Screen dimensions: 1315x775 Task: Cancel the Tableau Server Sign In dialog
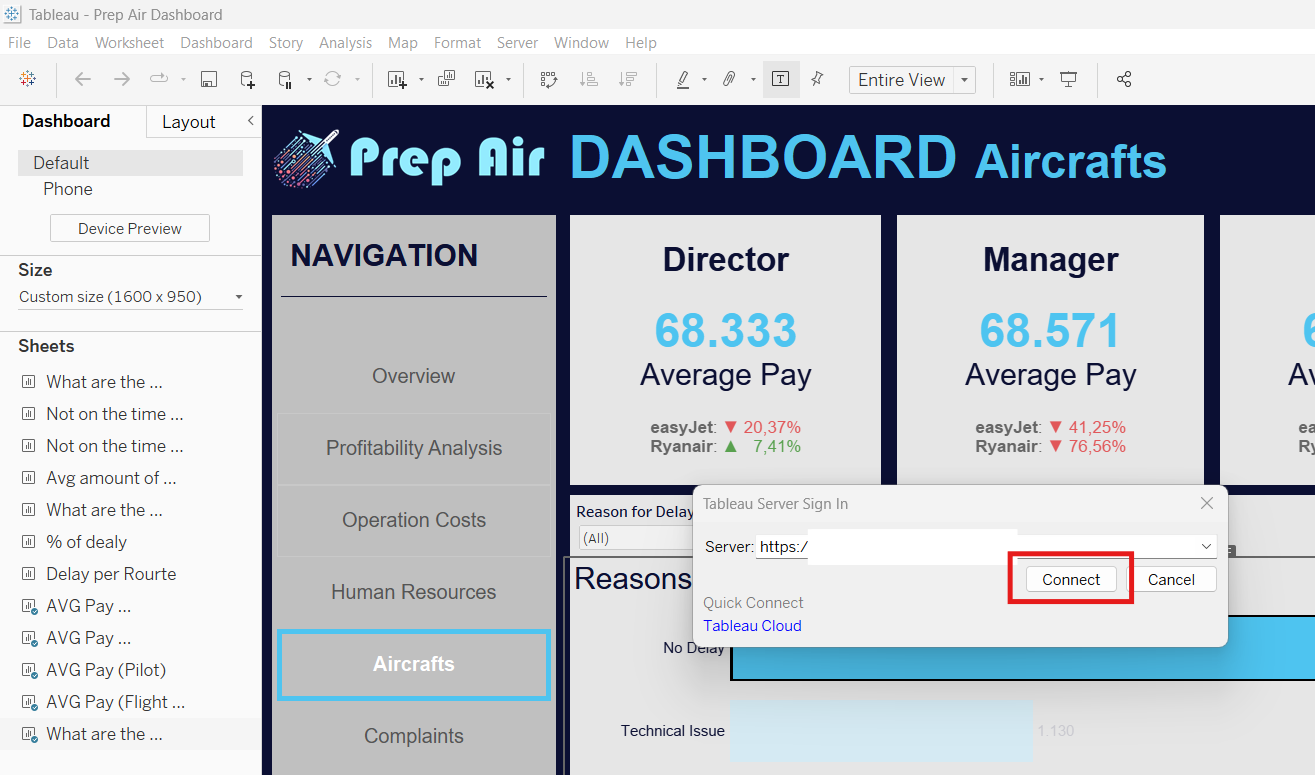point(1171,579)
